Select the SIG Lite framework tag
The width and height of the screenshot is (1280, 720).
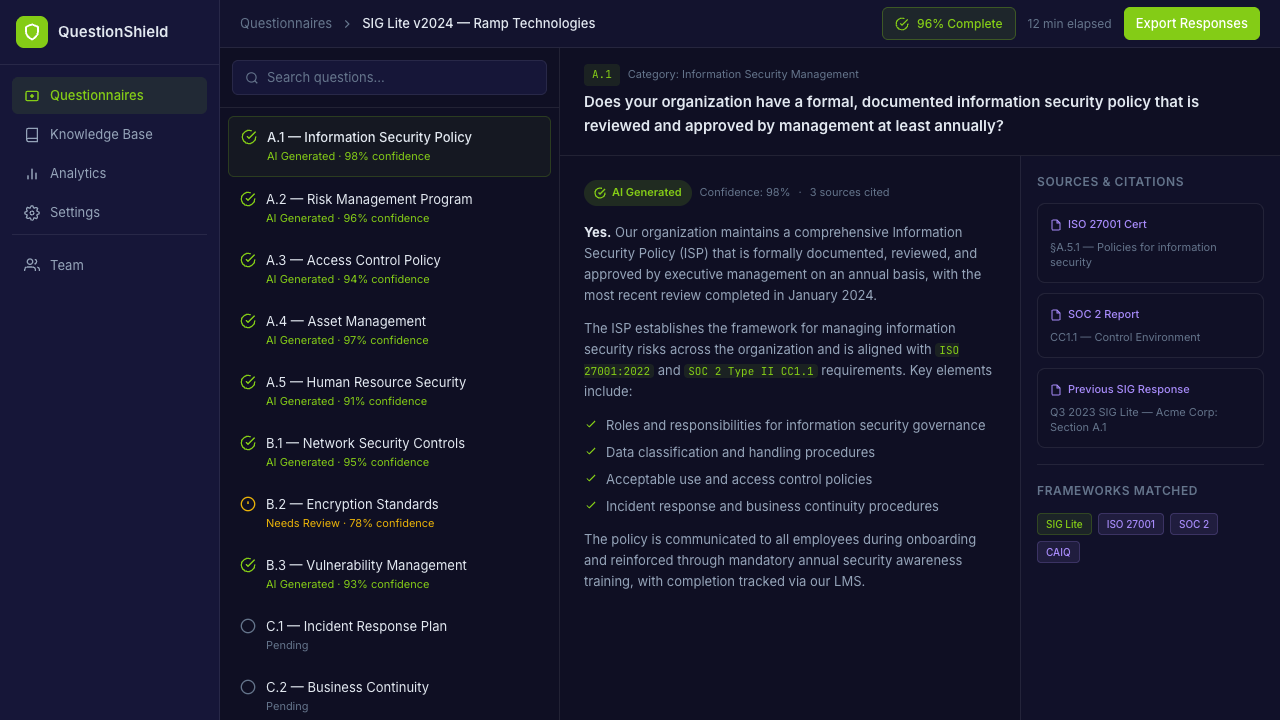tap(1064, 524)
